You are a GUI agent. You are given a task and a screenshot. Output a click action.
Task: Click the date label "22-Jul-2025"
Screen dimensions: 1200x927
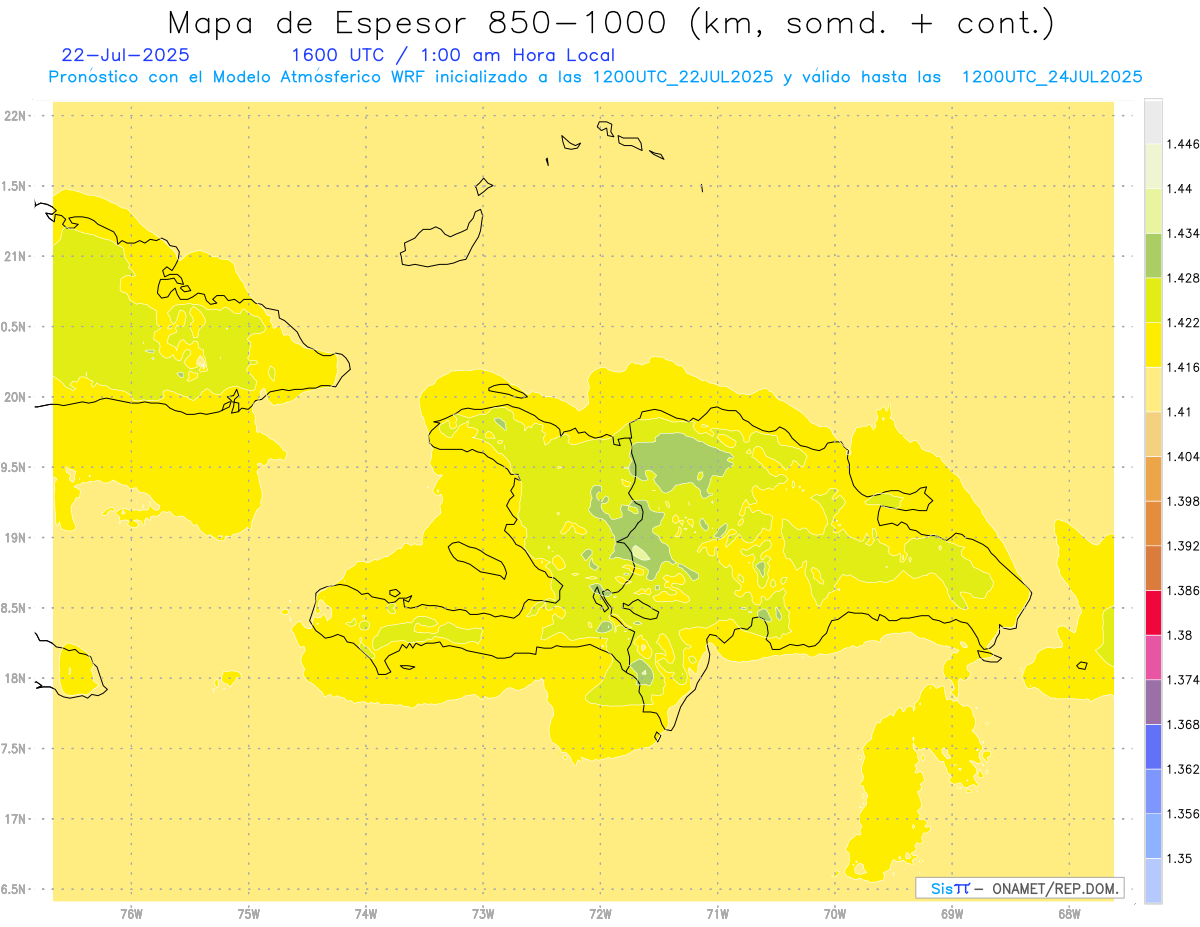pos(125,55)
